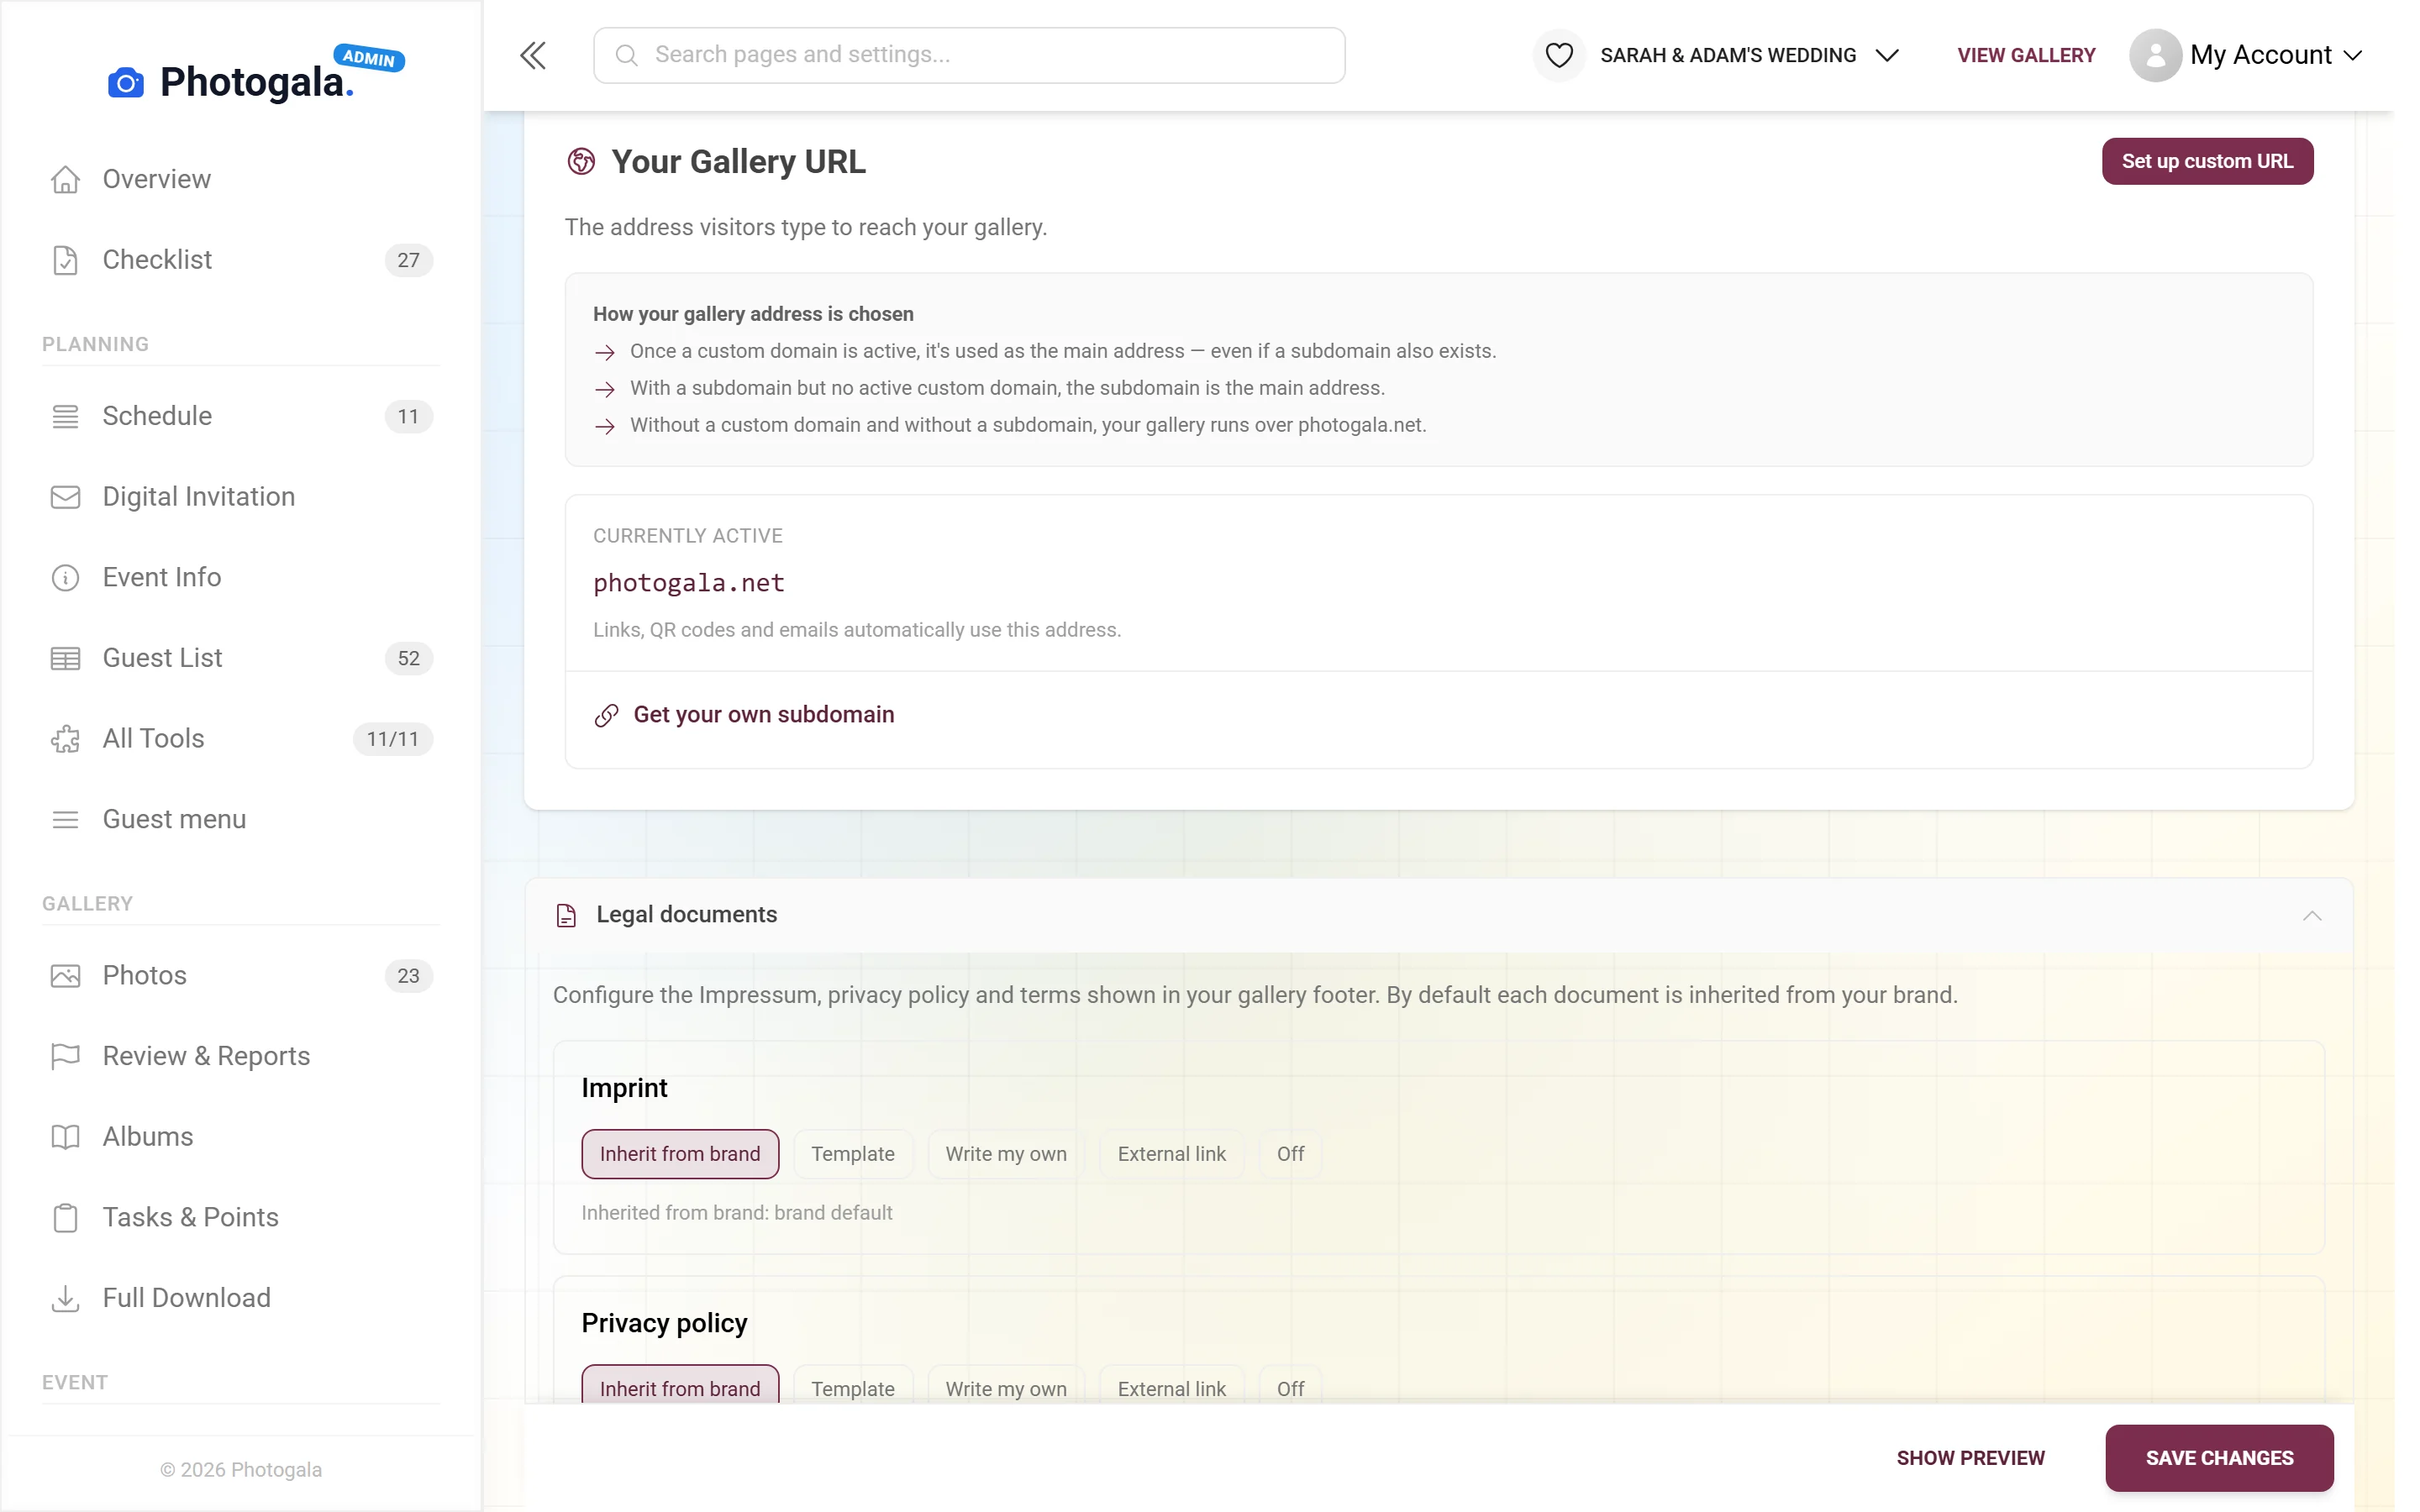Click the Checklist count badge 27
Viewport: 2420px width, 1512px height.
pyautogui.click(x=408, y=260)
